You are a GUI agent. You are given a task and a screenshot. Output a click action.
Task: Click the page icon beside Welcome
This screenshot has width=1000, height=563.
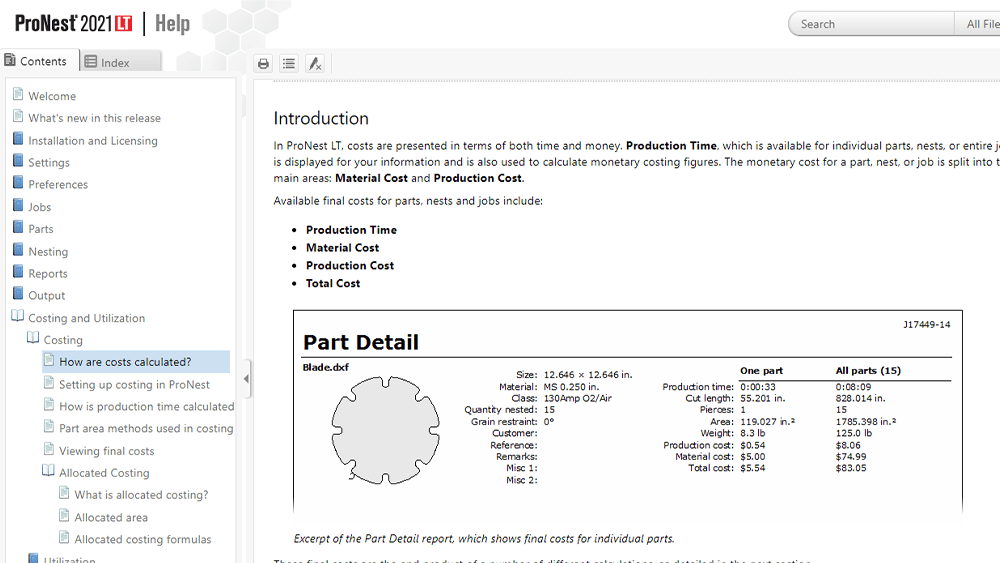(18, 95)
